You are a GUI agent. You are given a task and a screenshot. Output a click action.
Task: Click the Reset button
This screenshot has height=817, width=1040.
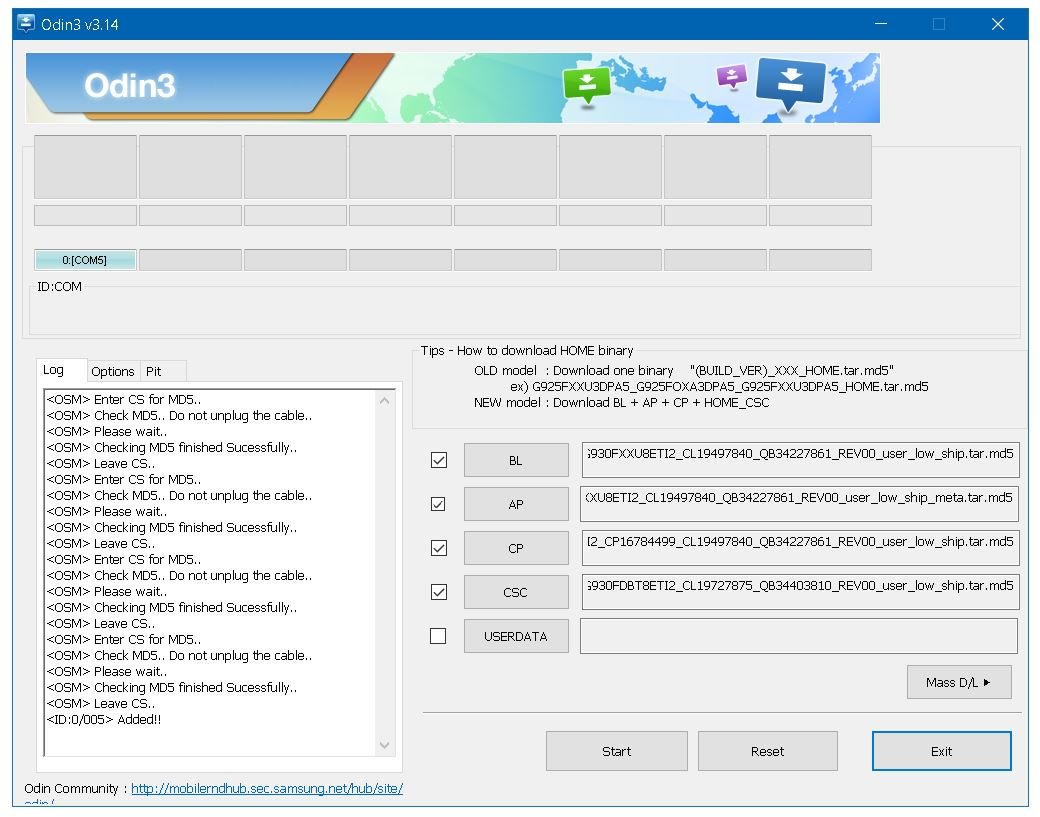[x=767, y=751]
